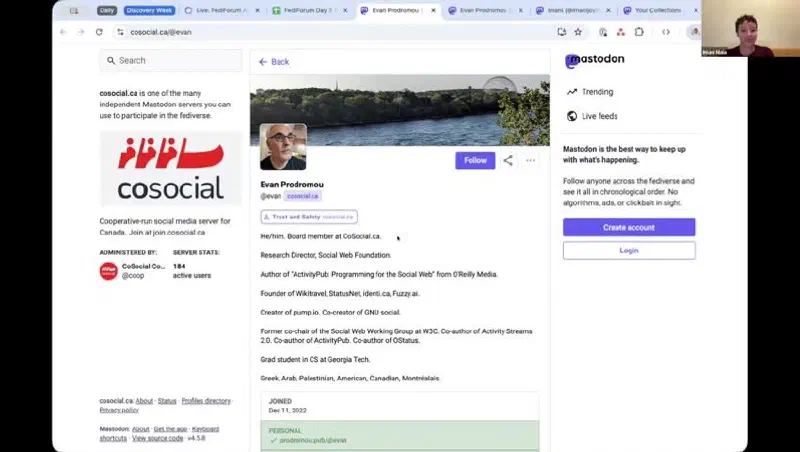Go back using the Back arrow
This screenshot has width=800, height=452.
coord(274,62)
